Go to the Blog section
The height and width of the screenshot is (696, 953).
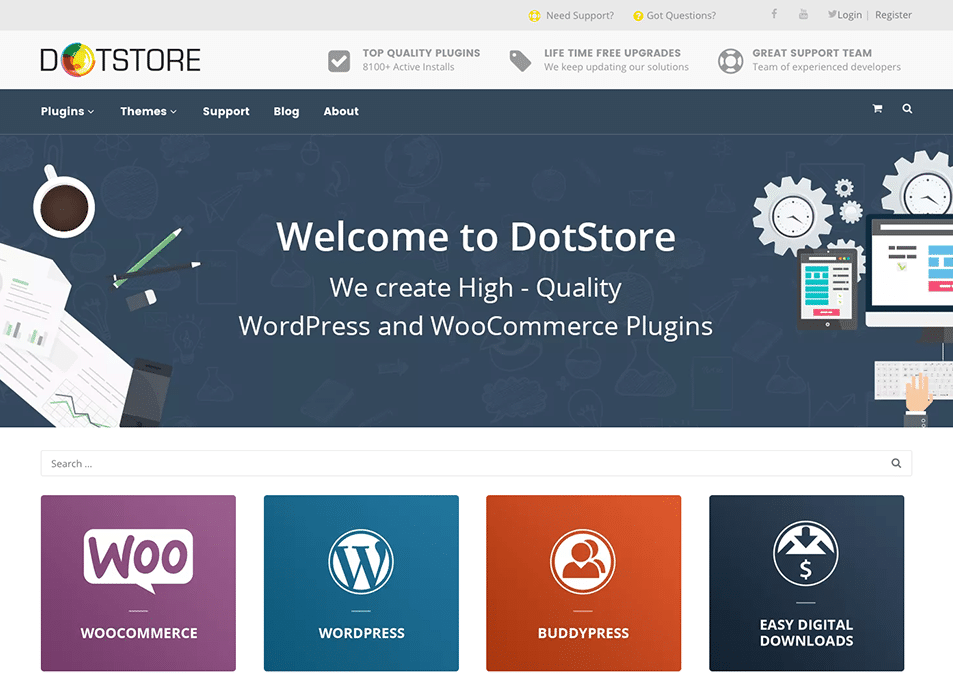[286, 111]
